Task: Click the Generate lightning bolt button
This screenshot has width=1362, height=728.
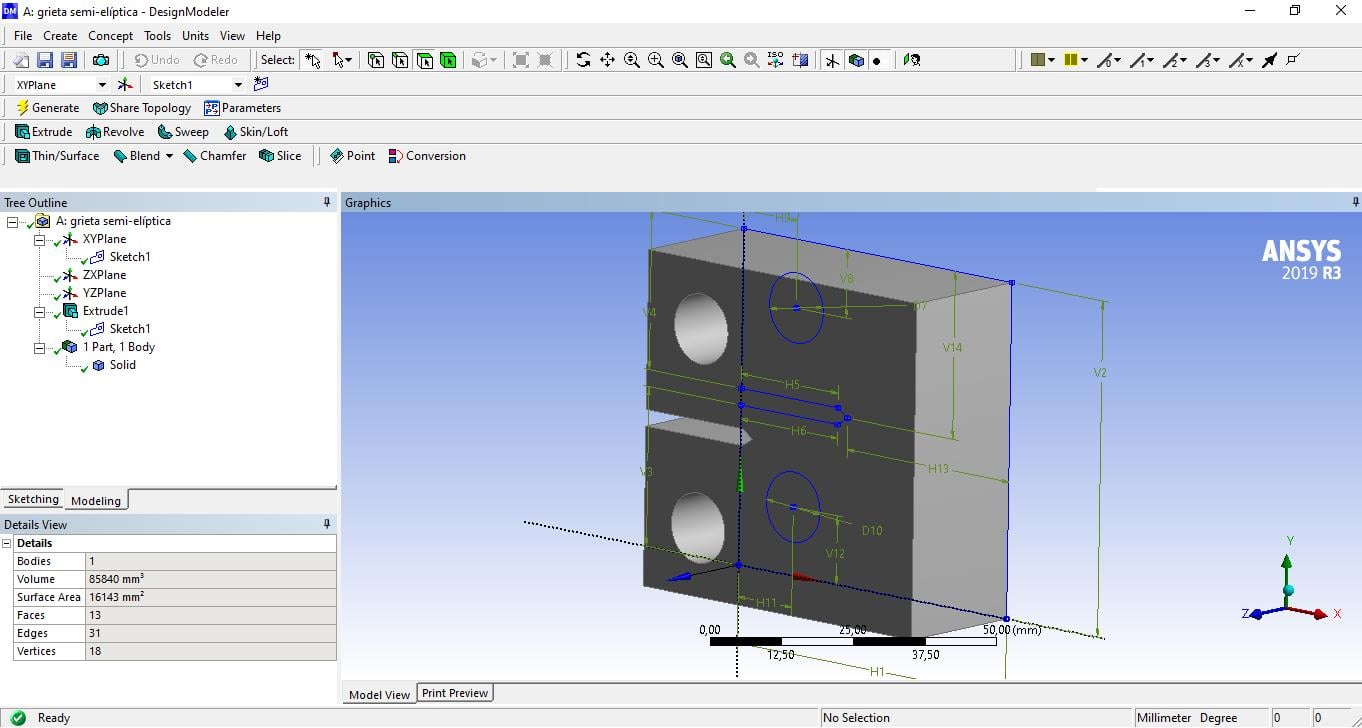Action: (x=47, y=108)
